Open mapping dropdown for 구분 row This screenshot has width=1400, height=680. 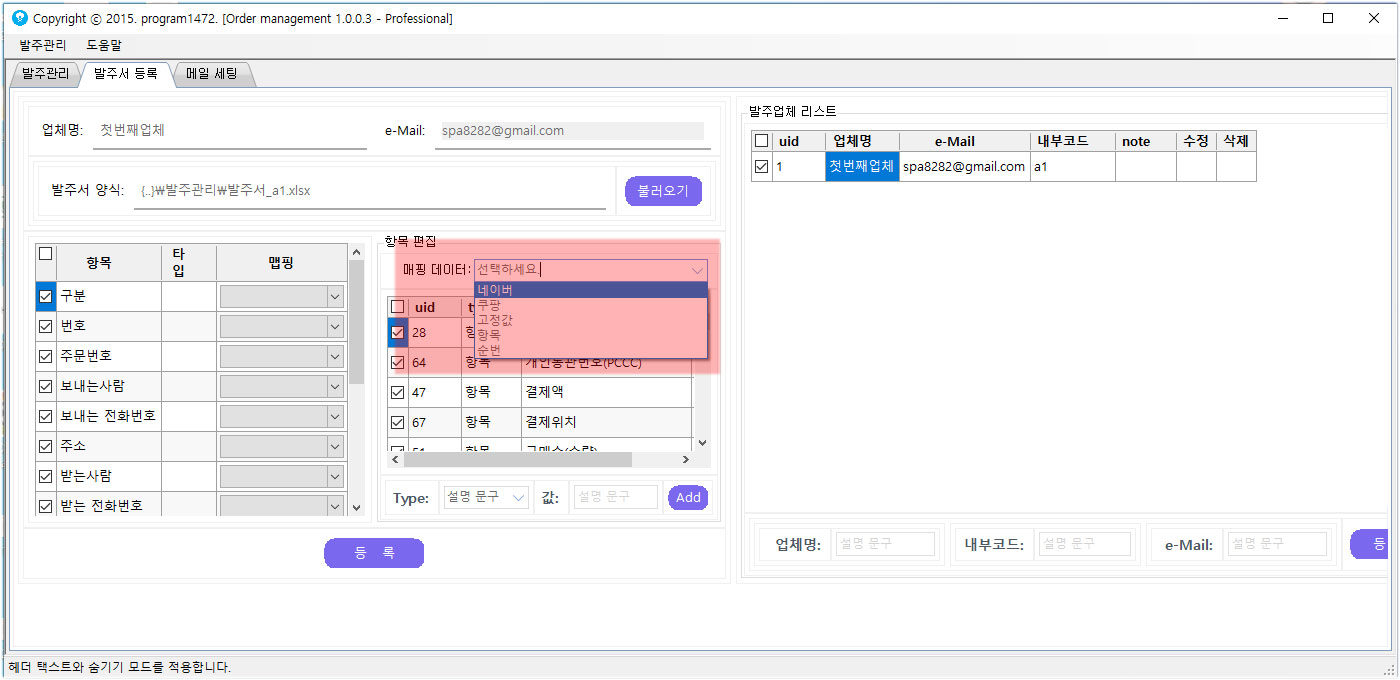point(282,296)
